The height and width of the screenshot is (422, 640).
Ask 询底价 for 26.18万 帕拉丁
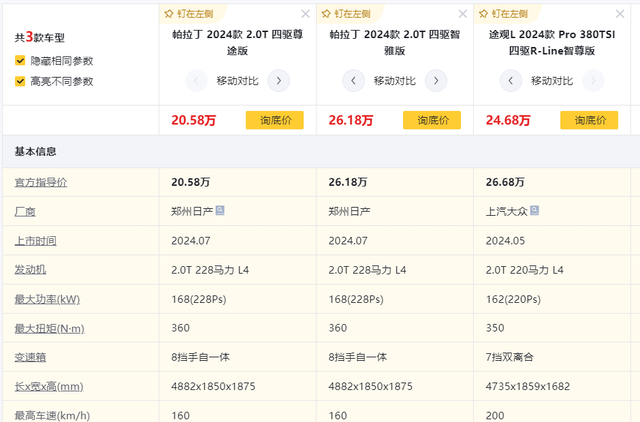click(x=432, y=120)
